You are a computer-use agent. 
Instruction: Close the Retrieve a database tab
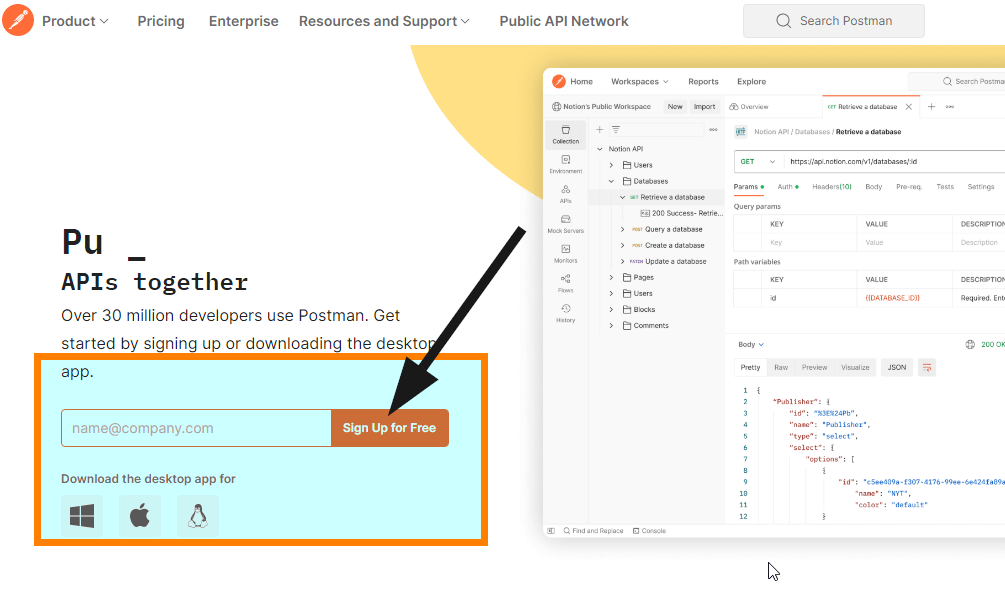pos(909,106)
